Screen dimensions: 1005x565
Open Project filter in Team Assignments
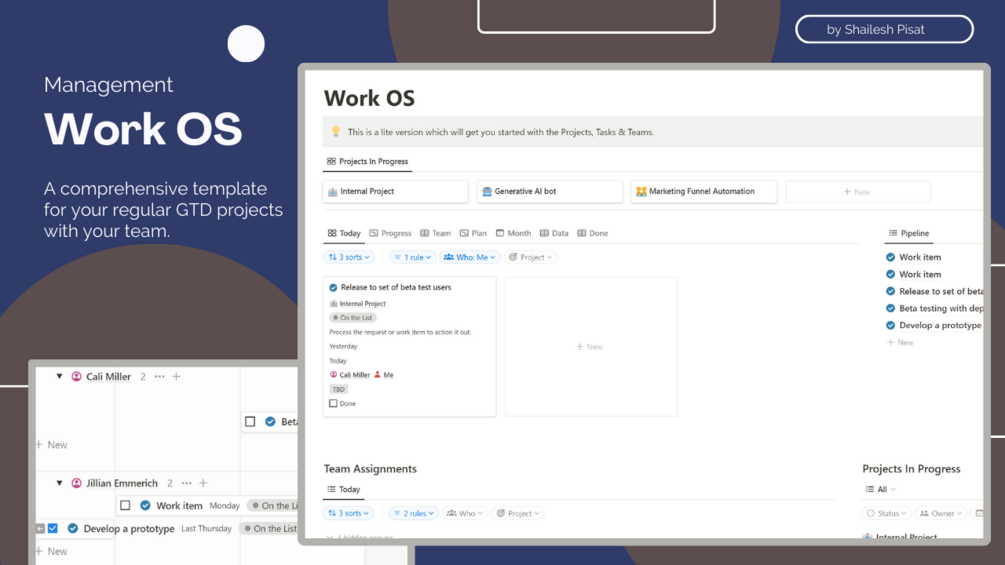[x=519, y=513]
